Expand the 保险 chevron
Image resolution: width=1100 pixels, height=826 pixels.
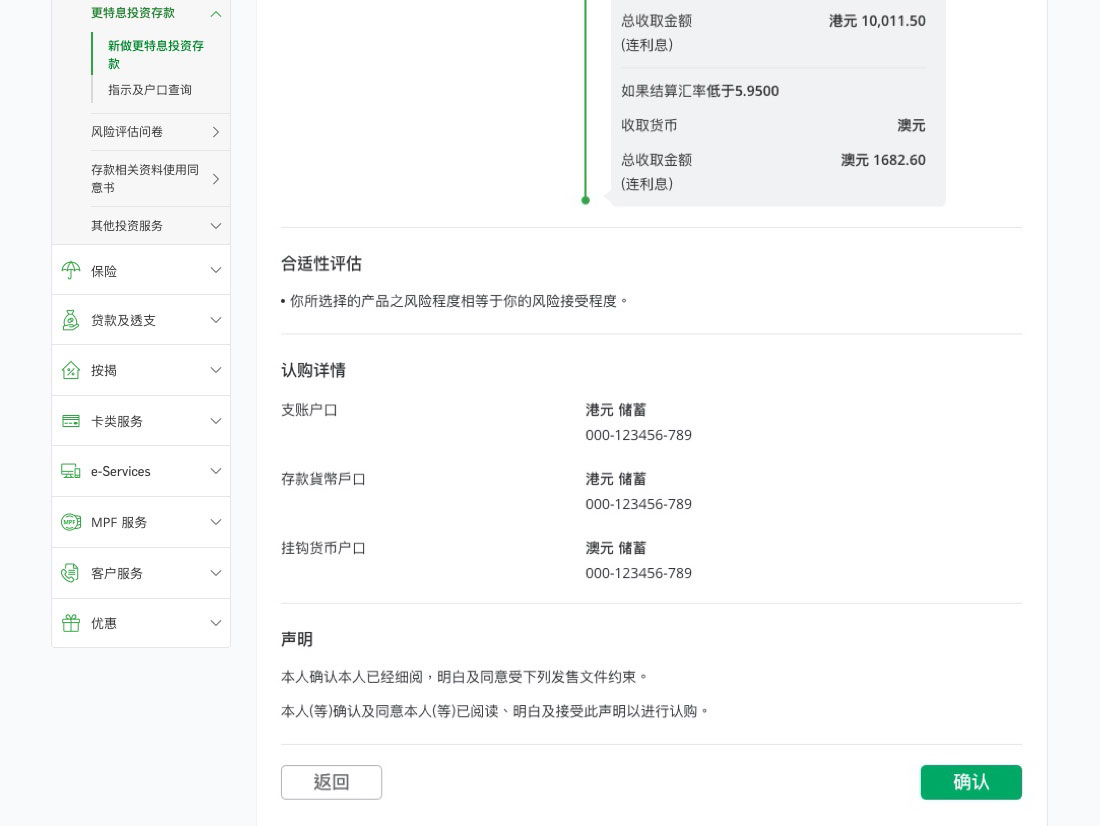coord(216,270)
